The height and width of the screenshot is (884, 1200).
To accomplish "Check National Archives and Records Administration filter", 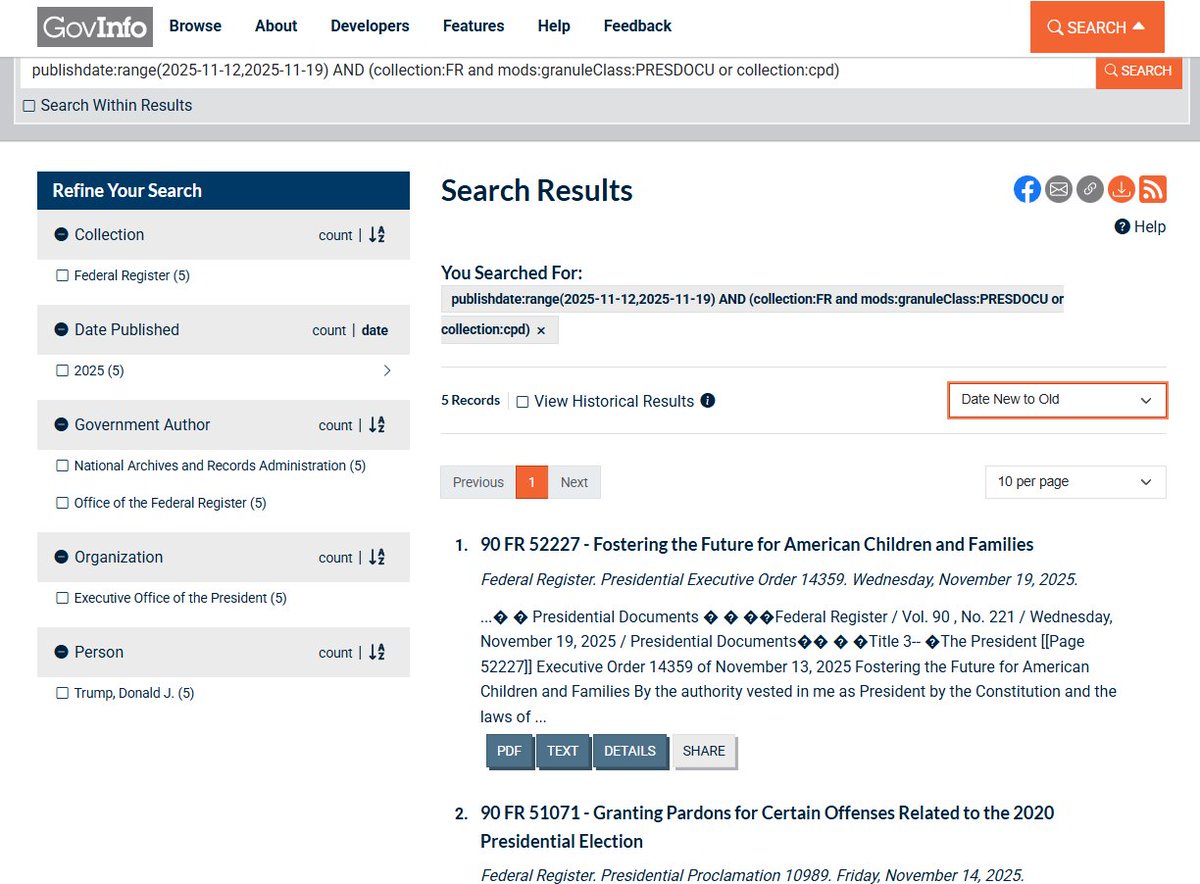I will pos(63,466).
